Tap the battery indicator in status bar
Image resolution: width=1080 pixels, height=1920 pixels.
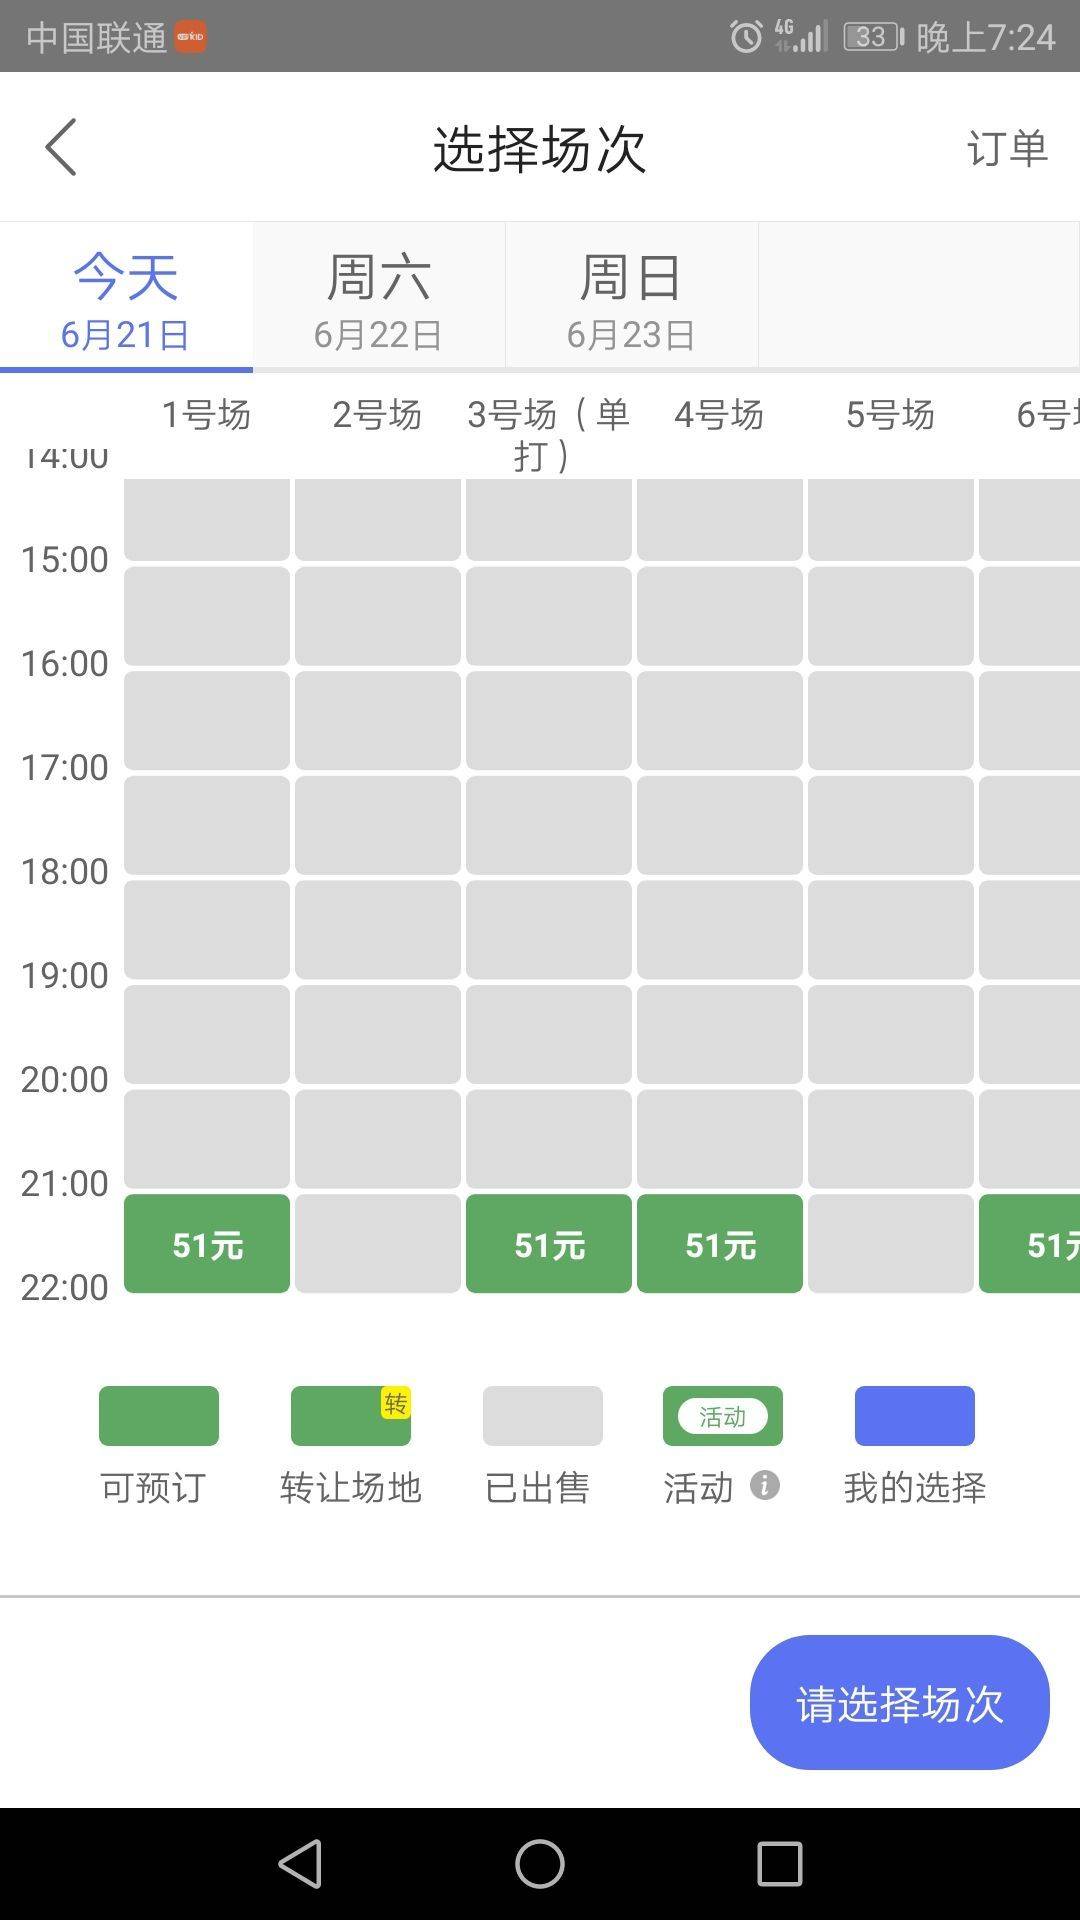coord(872,37)
